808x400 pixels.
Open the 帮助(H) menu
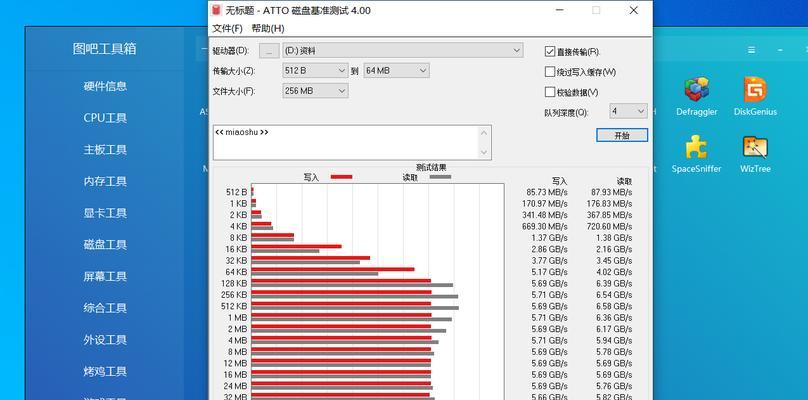267,28
